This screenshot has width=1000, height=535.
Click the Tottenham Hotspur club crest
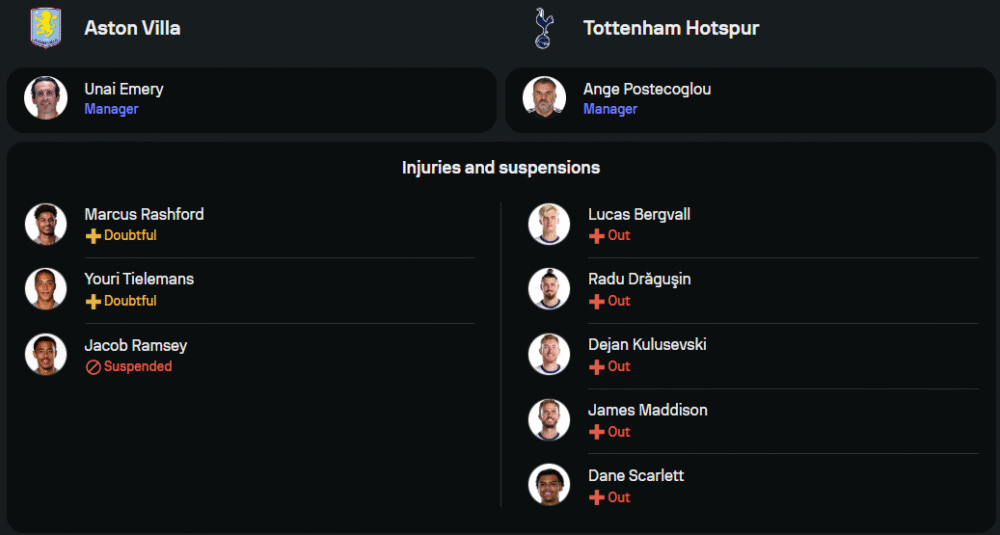pos(544,28)
